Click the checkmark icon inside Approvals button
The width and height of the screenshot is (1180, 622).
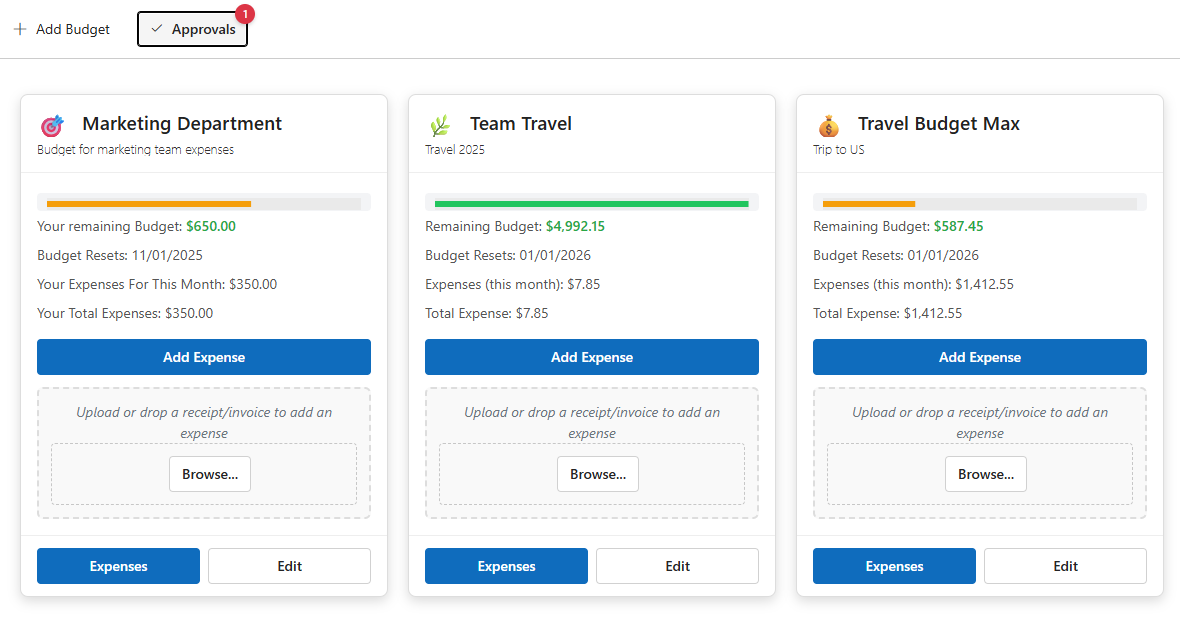pyautogui.click(x=157, y=29)
